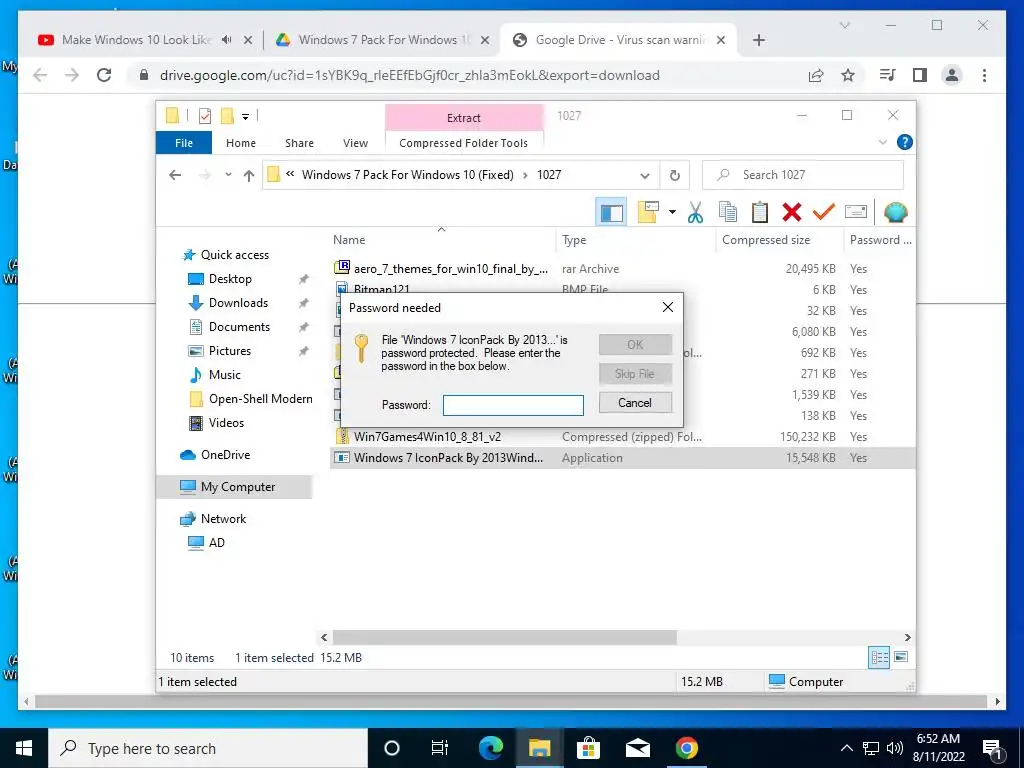Refresh the 1027 folder view

[x=675, y=176]
